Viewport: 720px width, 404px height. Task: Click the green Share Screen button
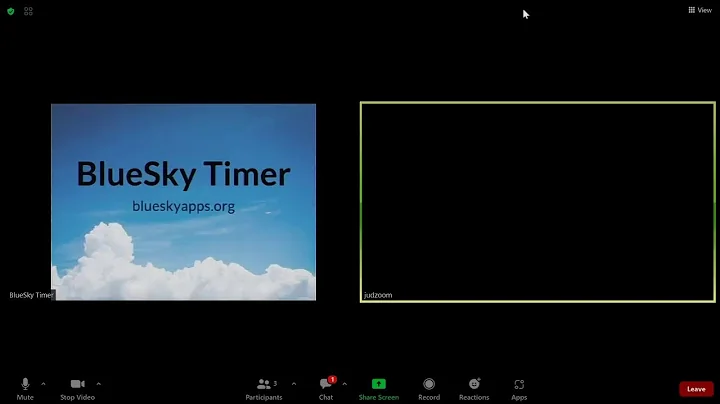pos(379,389)
